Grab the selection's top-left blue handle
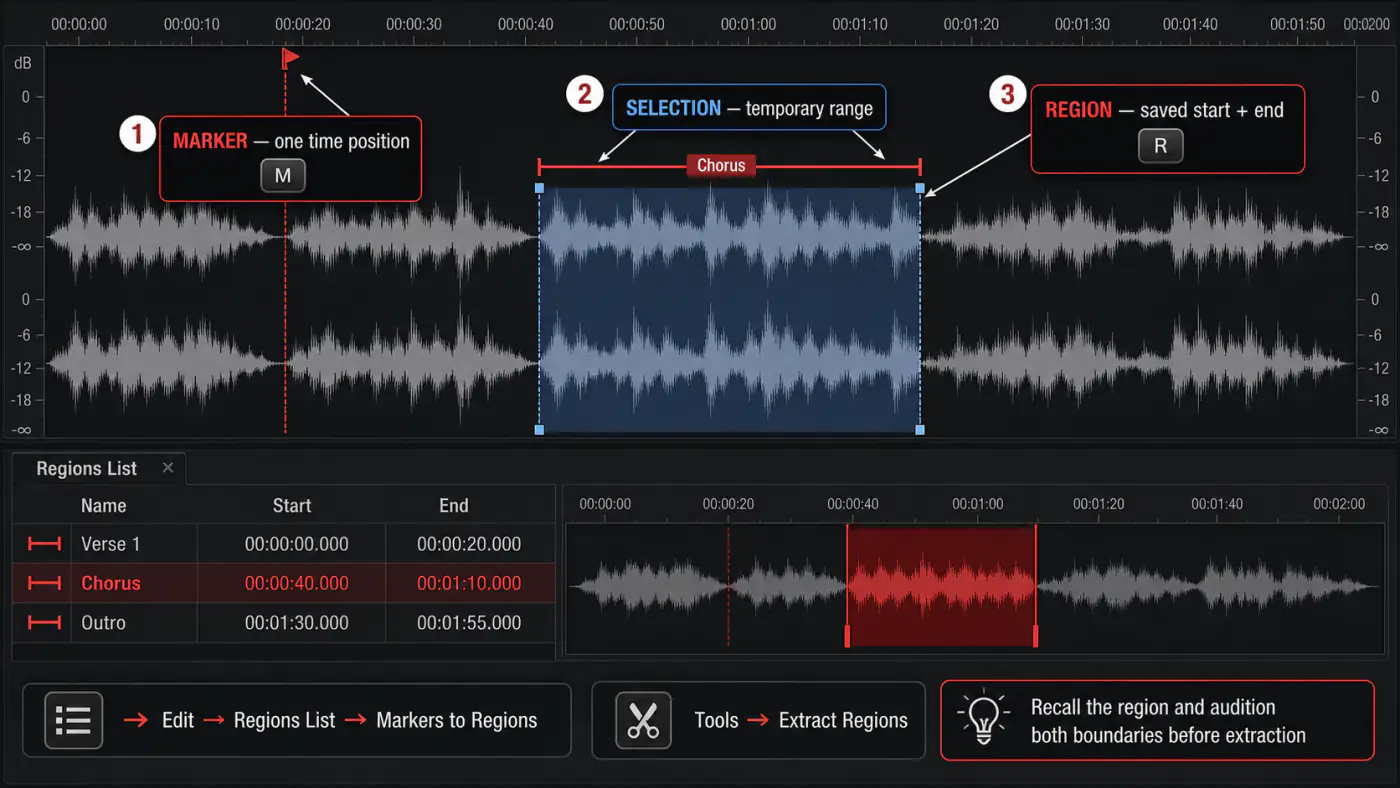 coord(540,188)
